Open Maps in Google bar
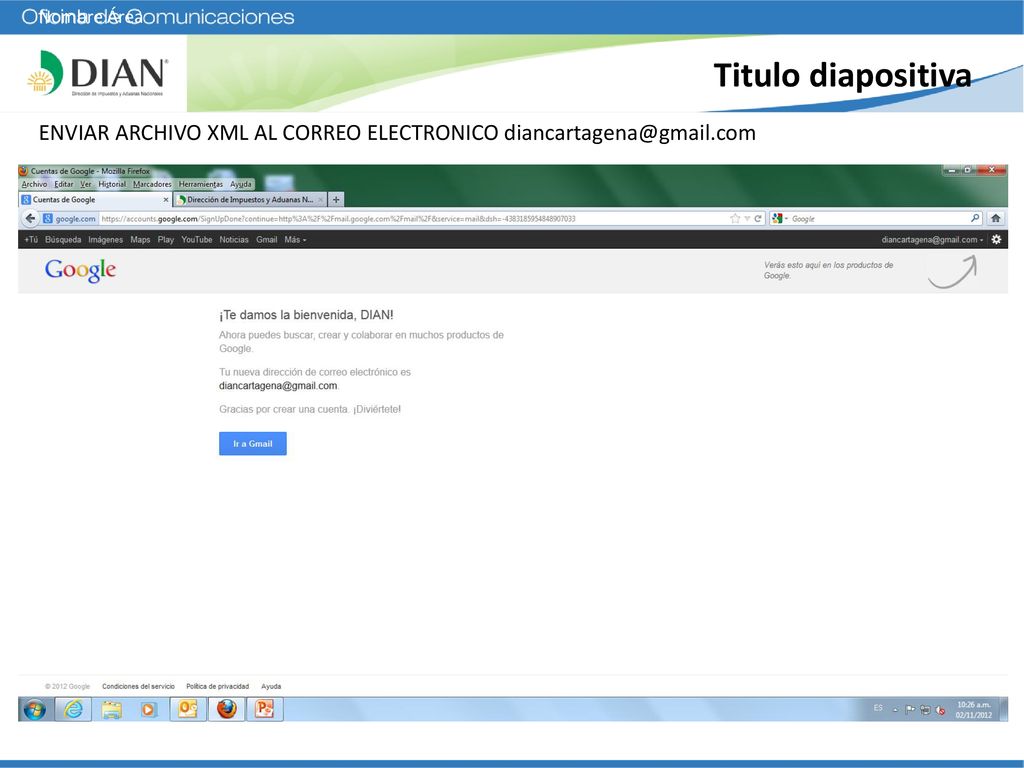Screen dimensions: 1024x768 (x=140, y=240)
